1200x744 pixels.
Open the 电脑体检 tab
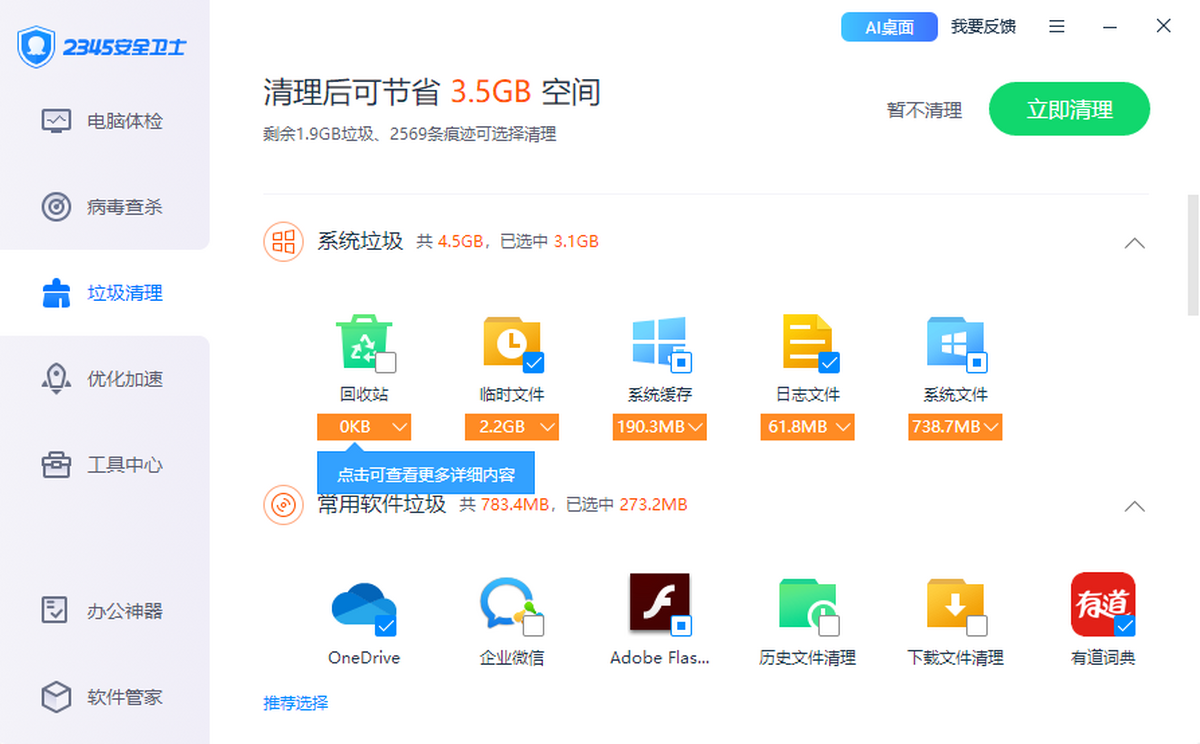click(105, 121)
